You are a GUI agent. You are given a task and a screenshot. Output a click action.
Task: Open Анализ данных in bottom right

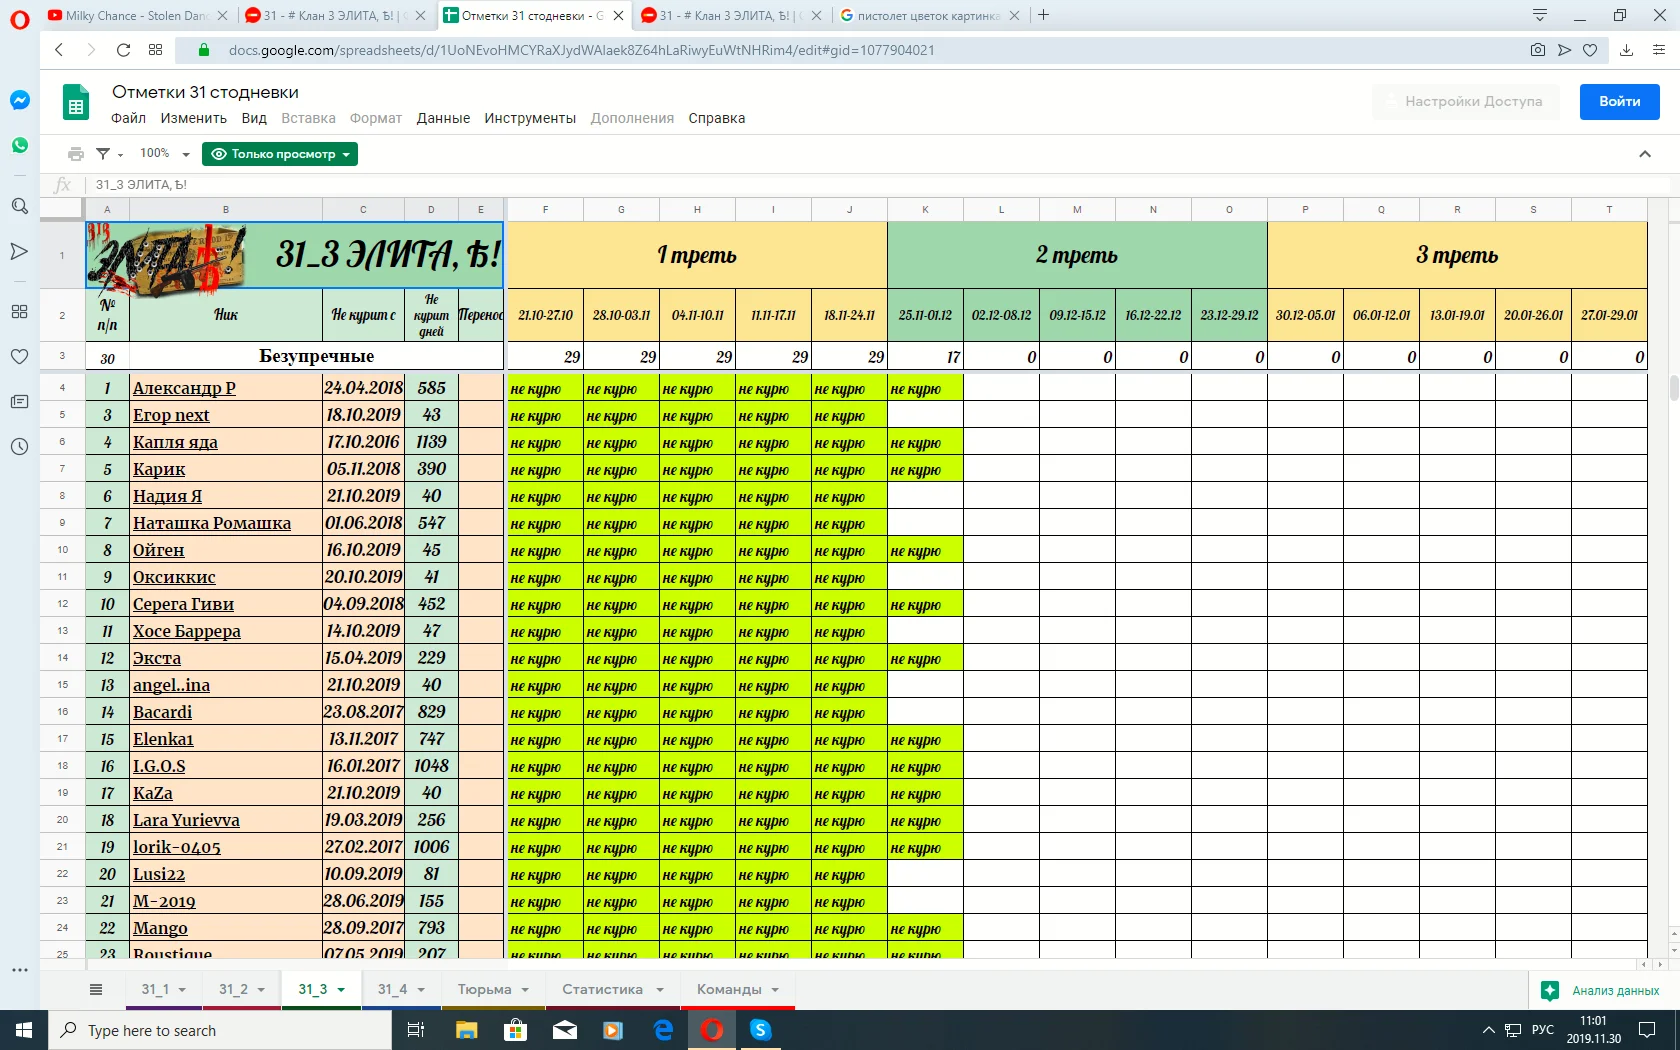point(1601,990)
